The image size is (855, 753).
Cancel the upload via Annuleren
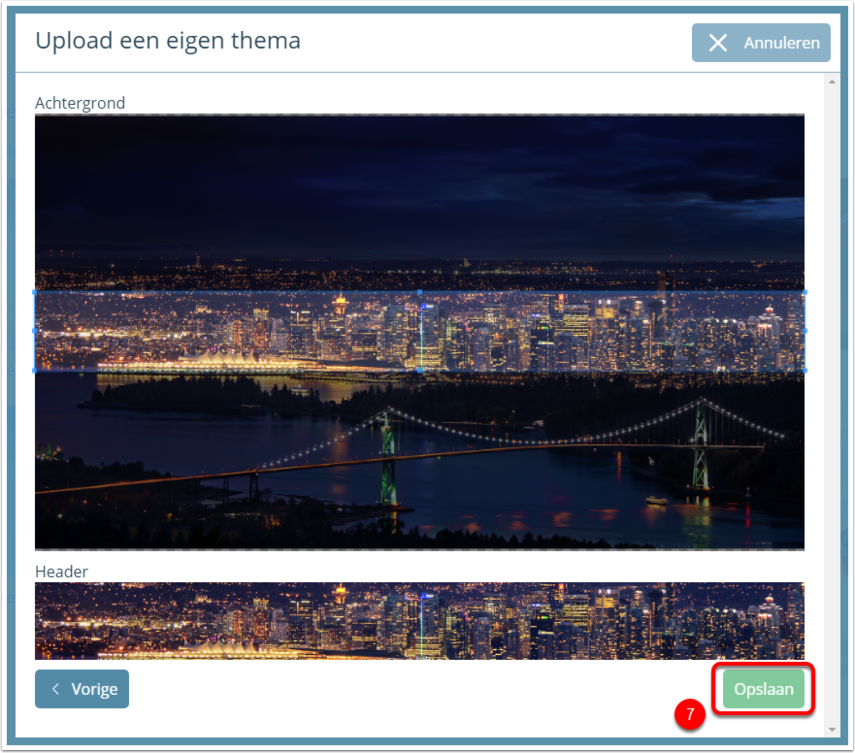[761, 43]
